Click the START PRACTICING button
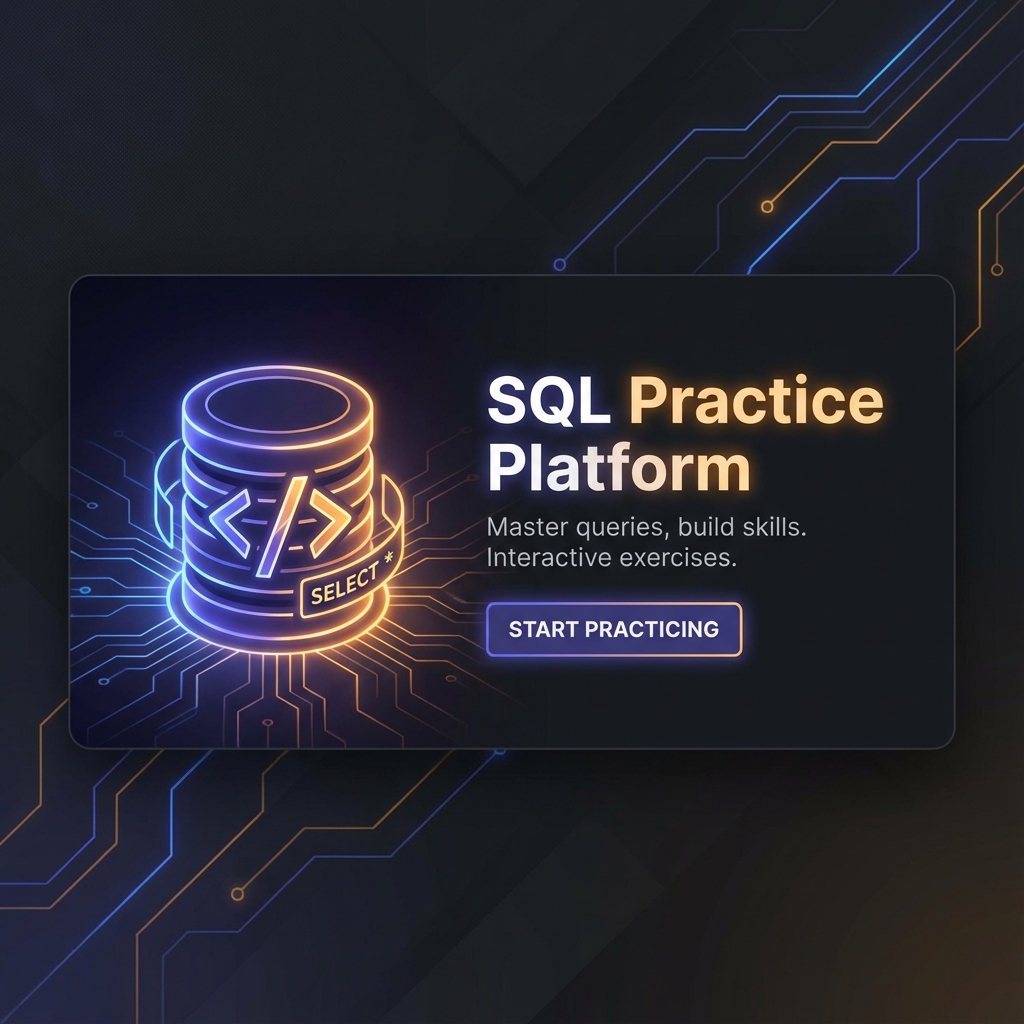This screenshot has width=1024, height=1024. pyautogui.click(x=613, y=629)
